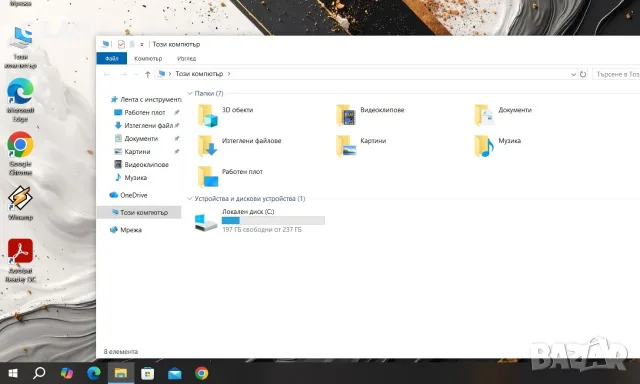This screenshot has width=640, height=384.
Task: Open the Картини folder in main pane
Action: [x=361, y=146]
